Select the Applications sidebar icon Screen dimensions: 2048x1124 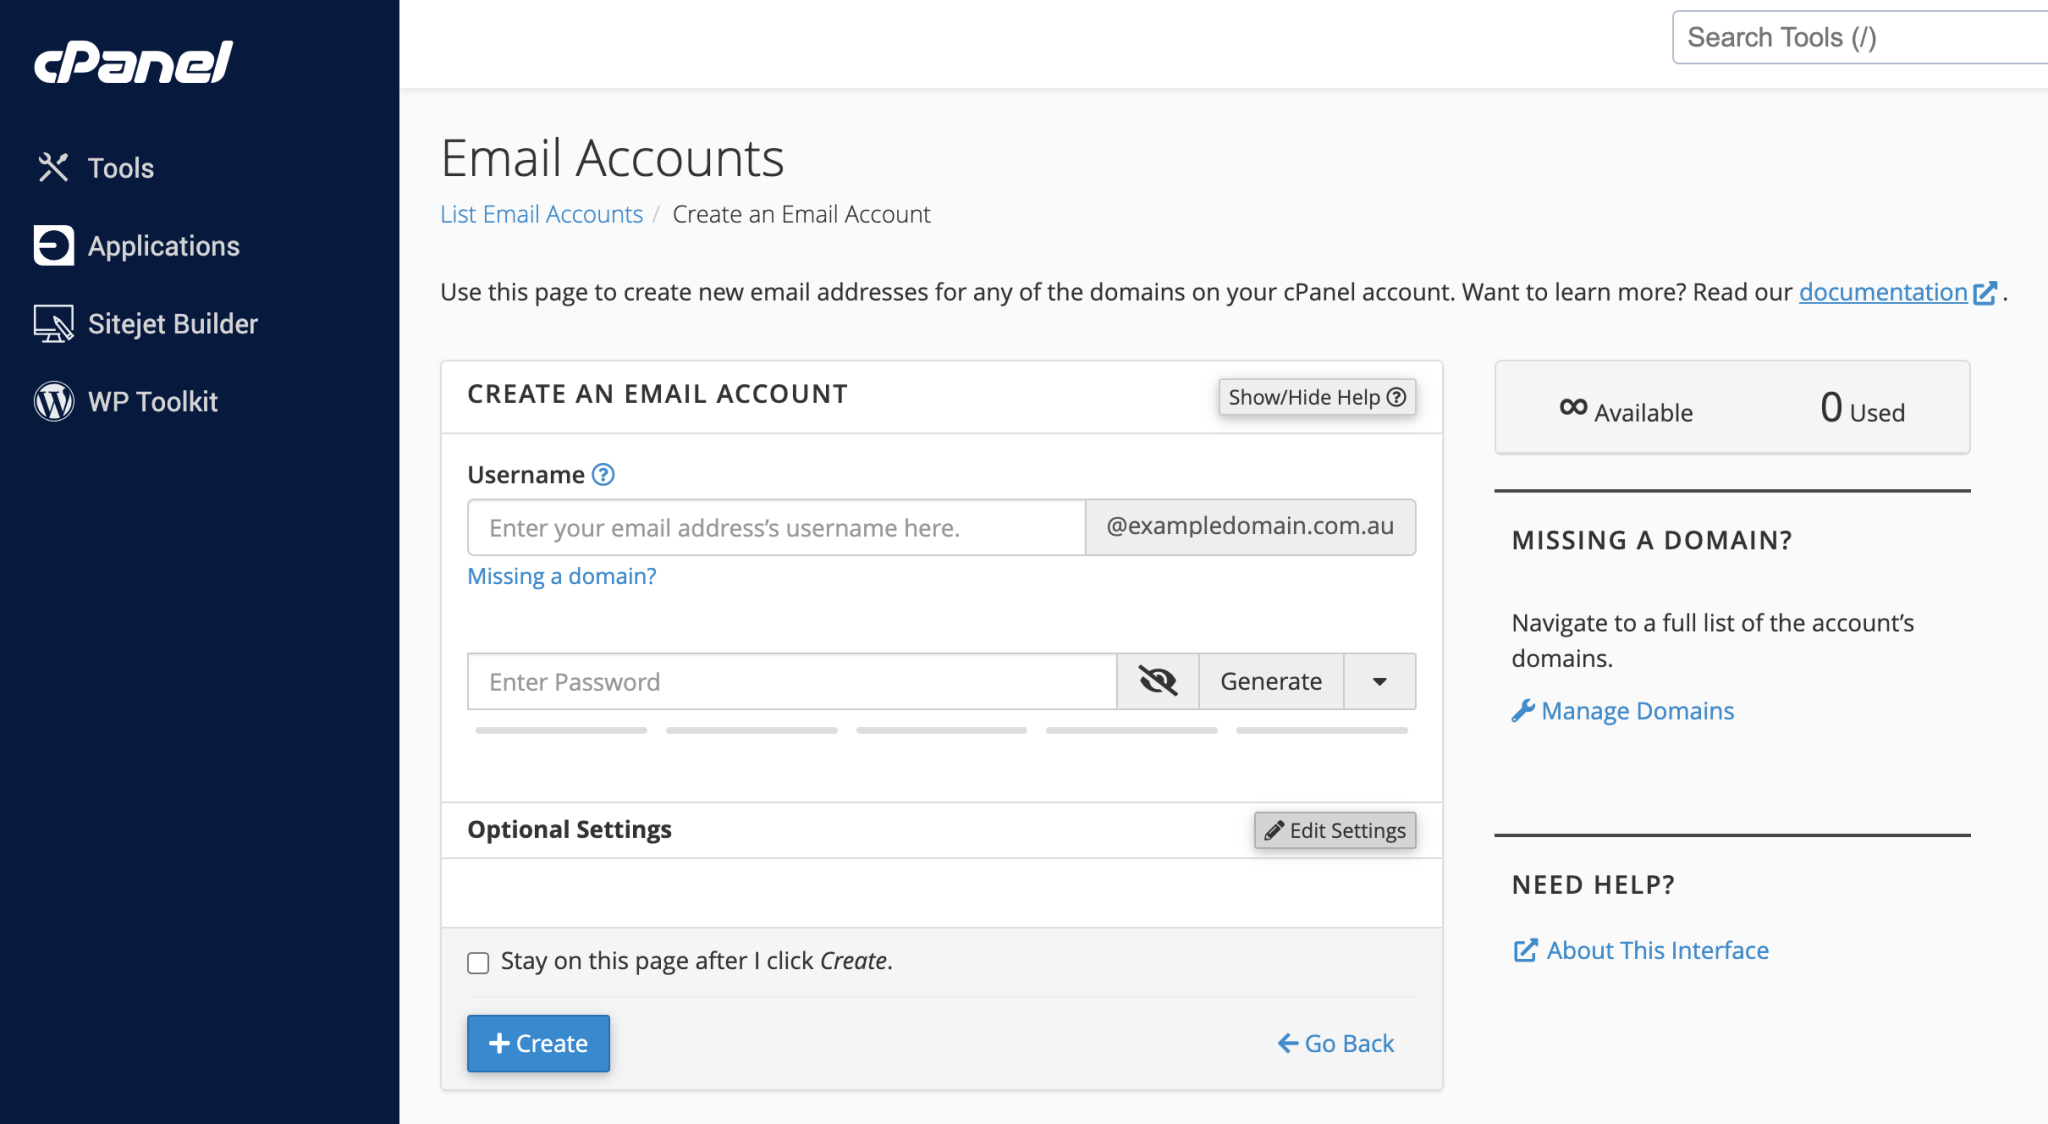point(53,245)
